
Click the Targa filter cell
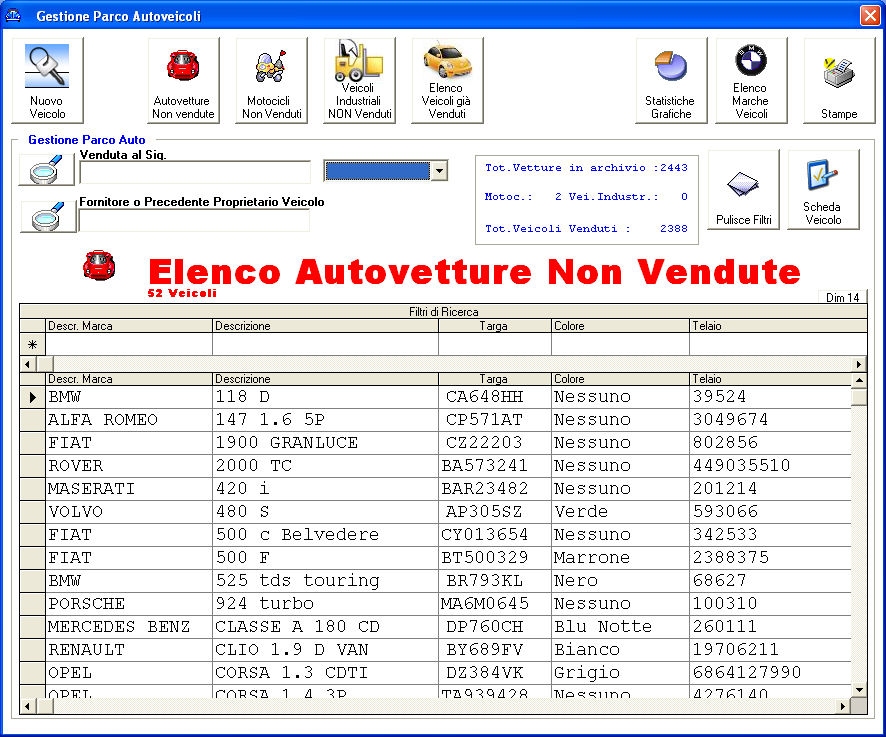point(495,344)
